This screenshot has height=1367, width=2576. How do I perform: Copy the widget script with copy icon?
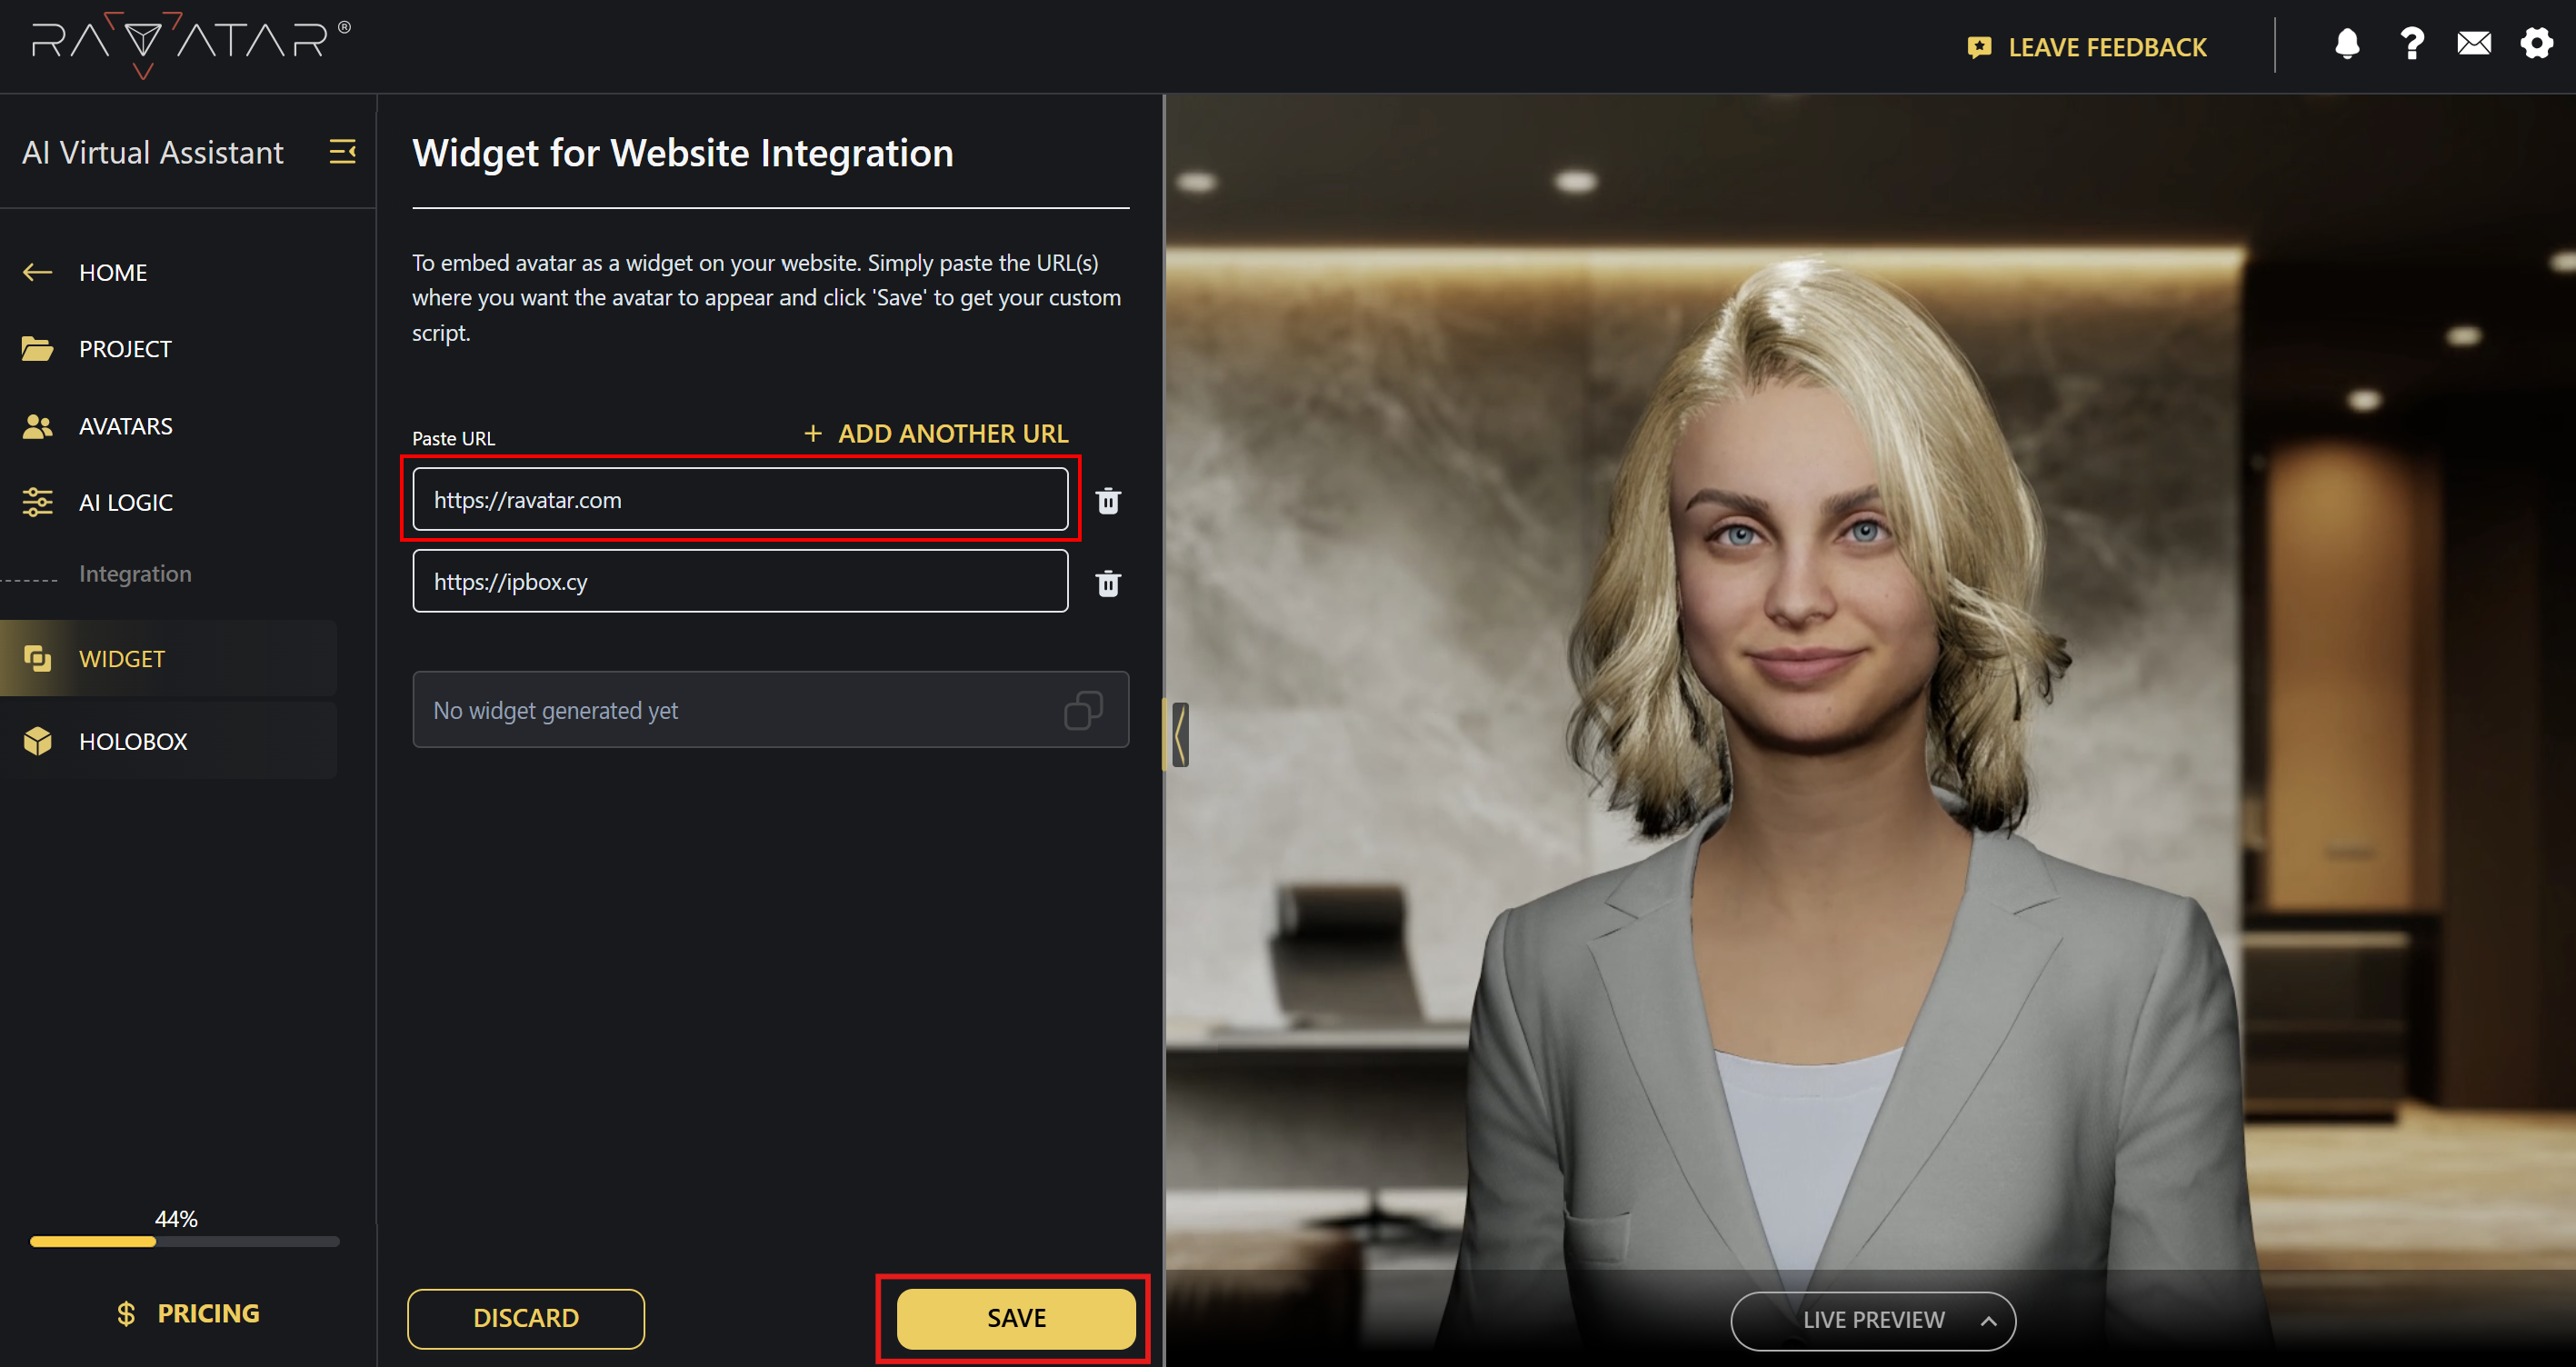[1083, 710]
